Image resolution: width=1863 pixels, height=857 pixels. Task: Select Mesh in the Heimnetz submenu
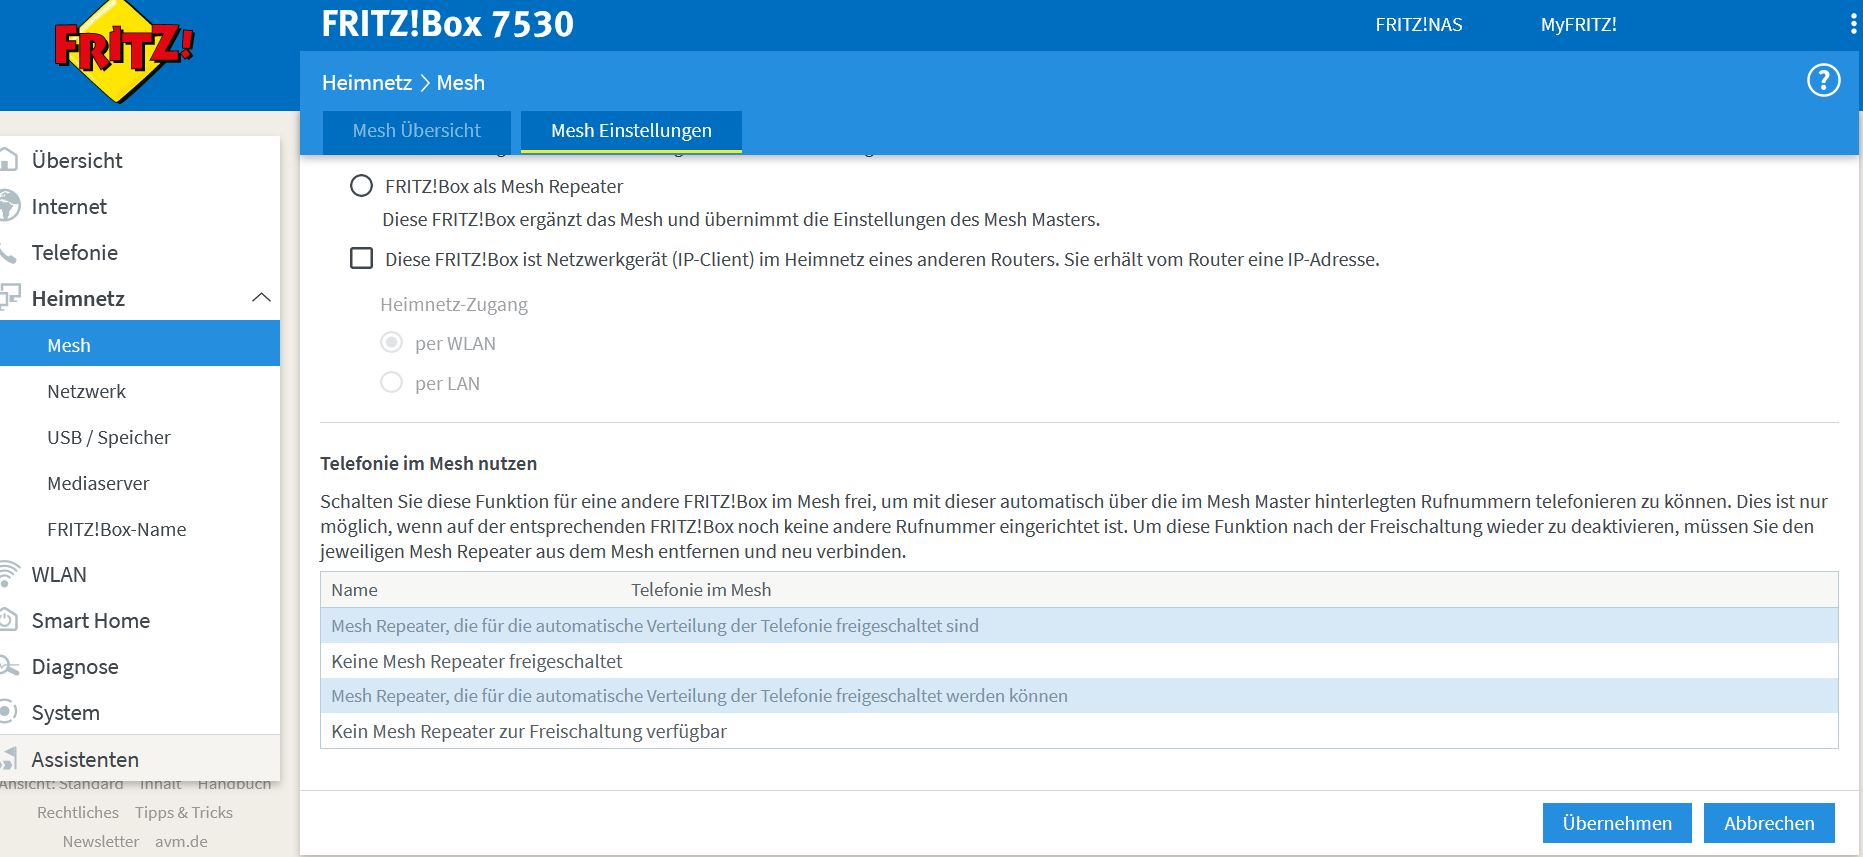[x=140, y=344]
